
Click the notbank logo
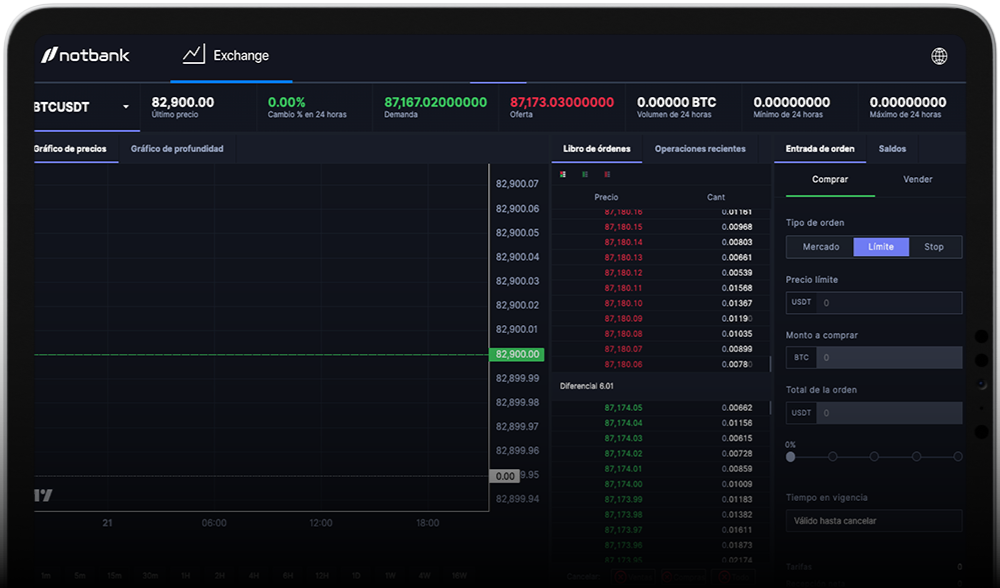pos(86,56)
